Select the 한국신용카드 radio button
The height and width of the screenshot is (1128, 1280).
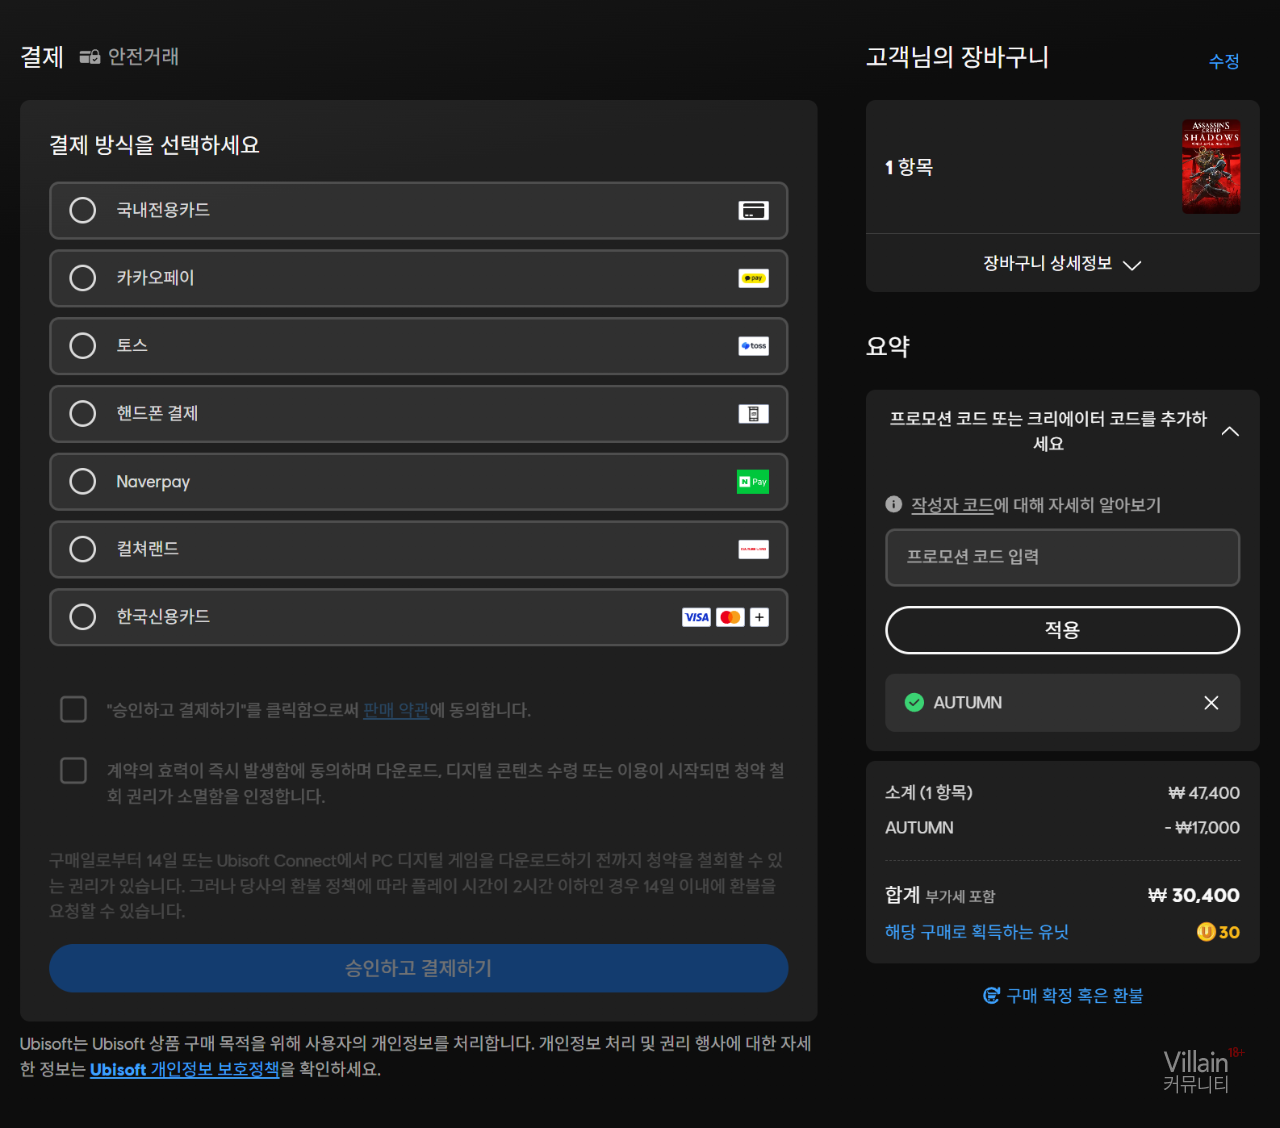pyautogui.click(x=83, y=617)
